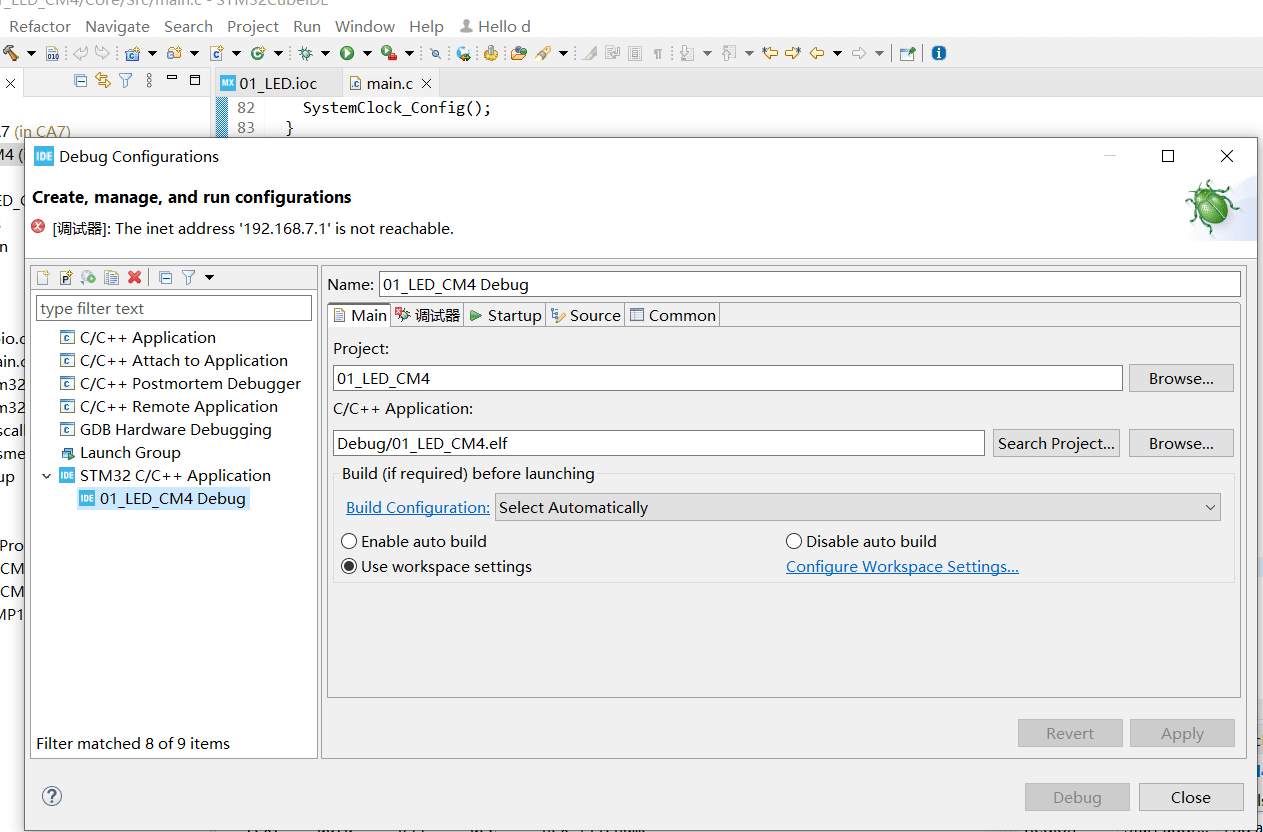Collapse all configurations in dialog tree
Viewport: 1263px width, 832px height.
click(x=166, y=277)
